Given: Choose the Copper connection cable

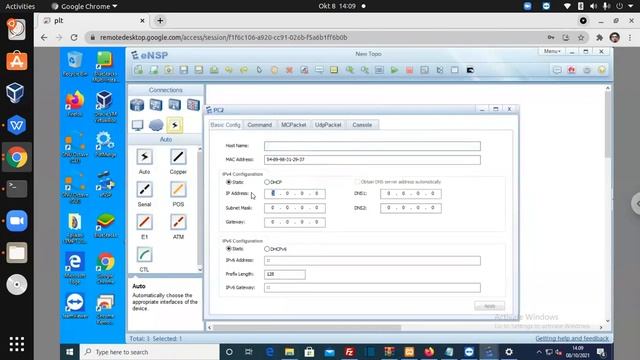Looking at the screenshot, I should 178,157.
